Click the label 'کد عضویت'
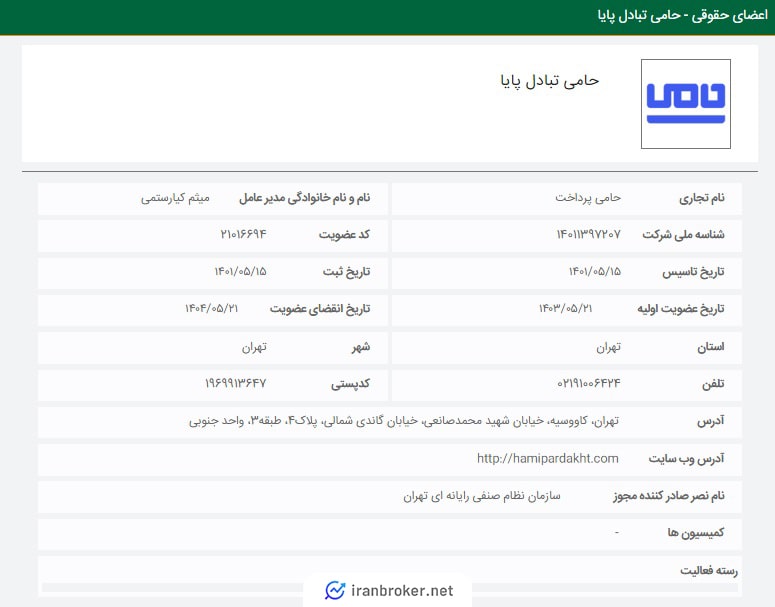Screen dimensions: 775x607 (344, 234)
